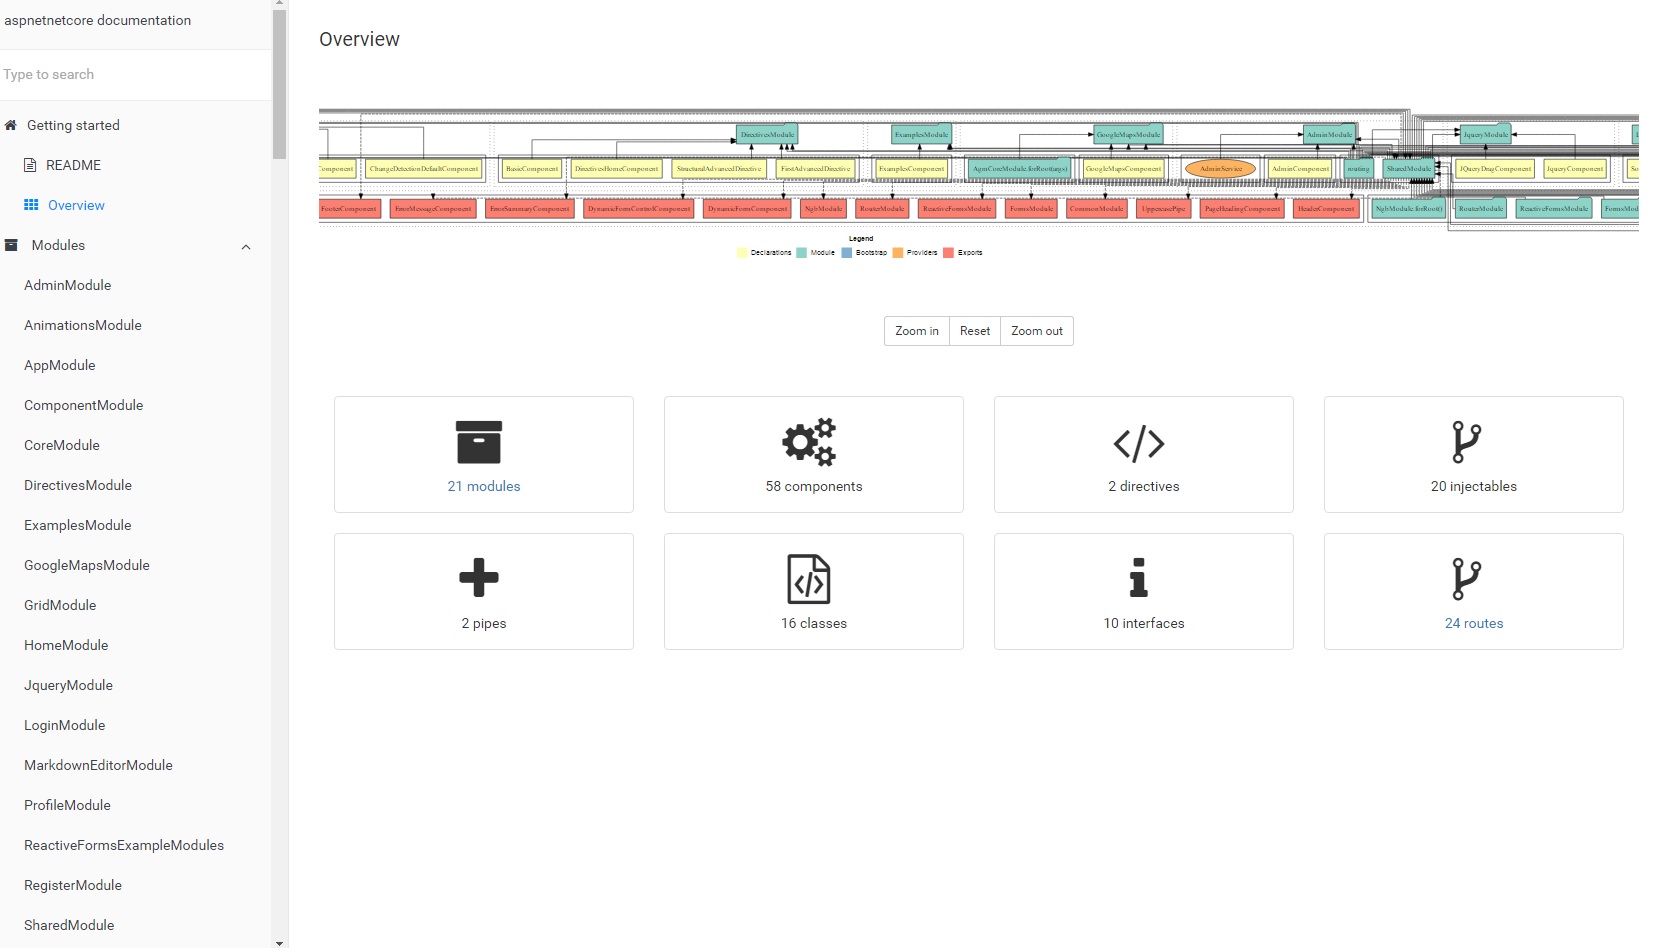This screenshot has width=1666, height=948.
Task: Click the orange Providers legend swatch
Action: 898,253
